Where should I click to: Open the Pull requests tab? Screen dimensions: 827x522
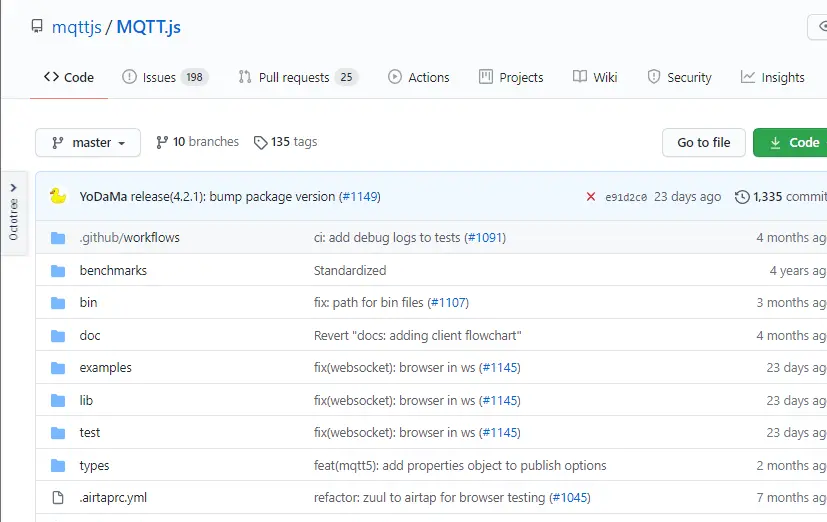click(298, 78)
